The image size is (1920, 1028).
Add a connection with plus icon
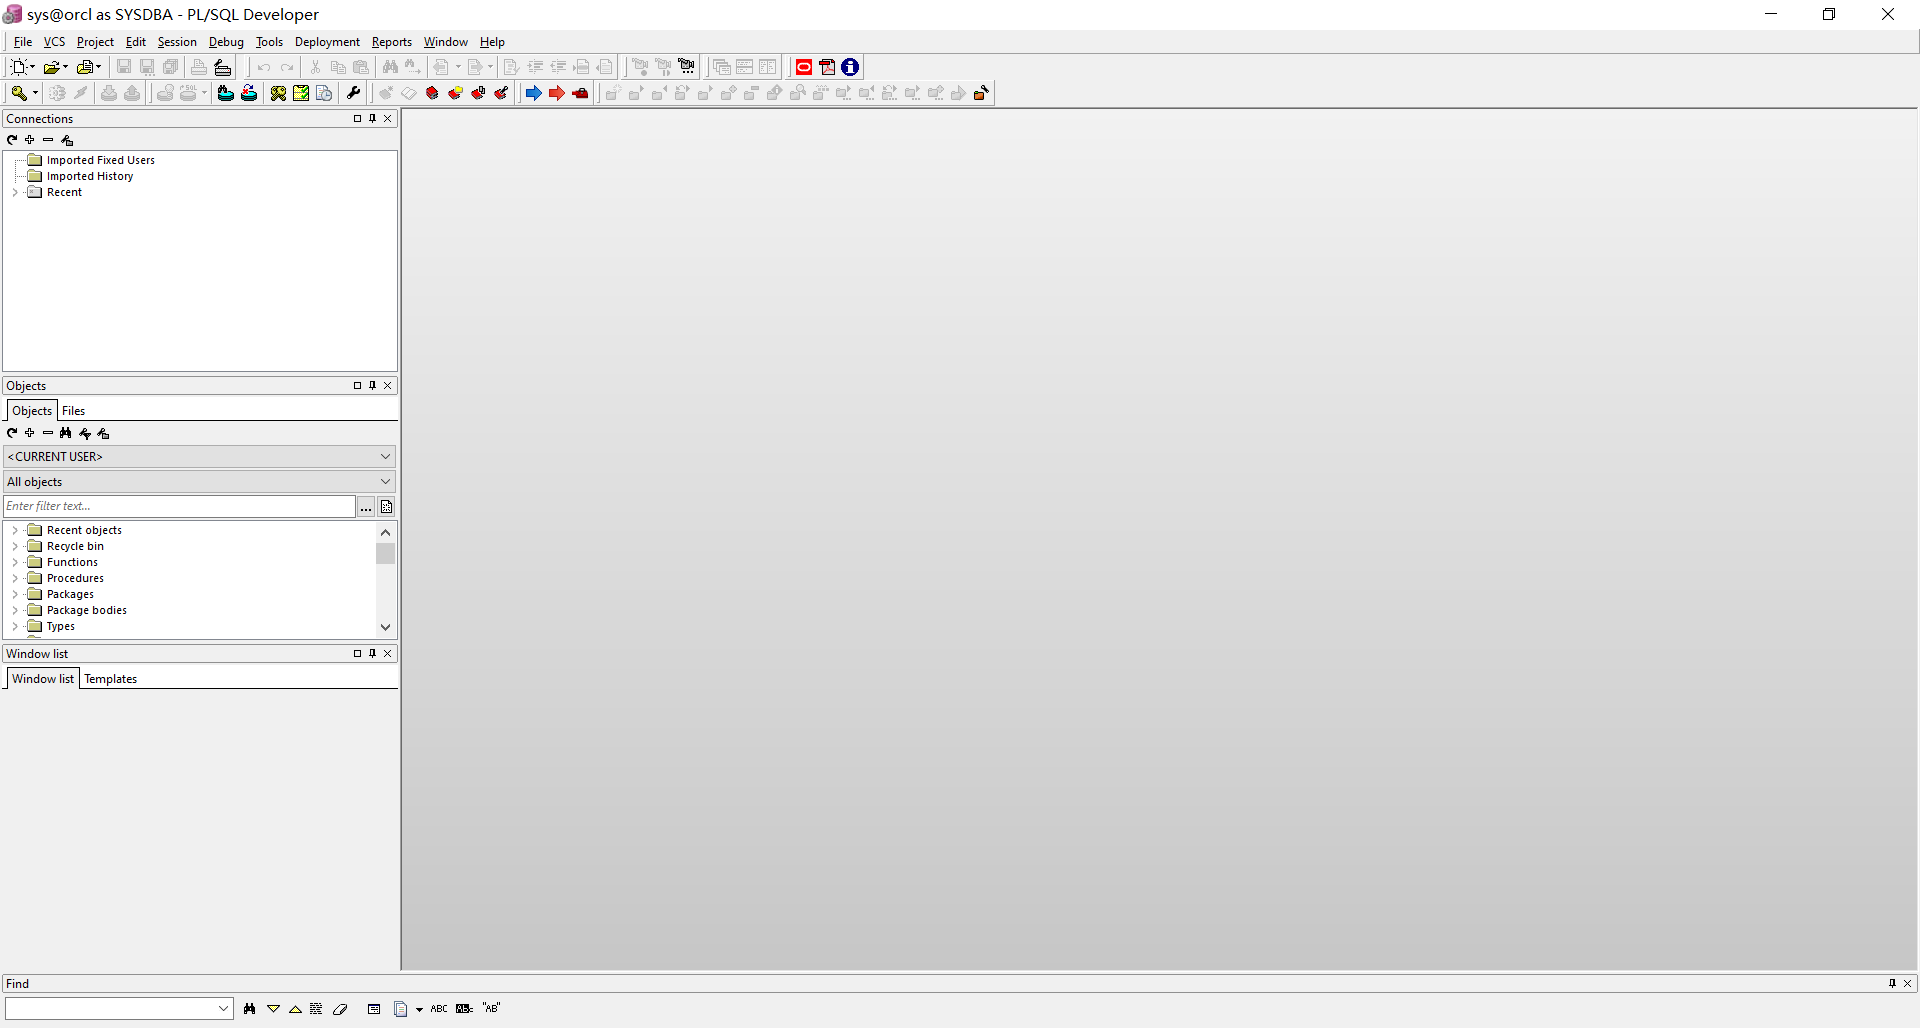point(30,140)
